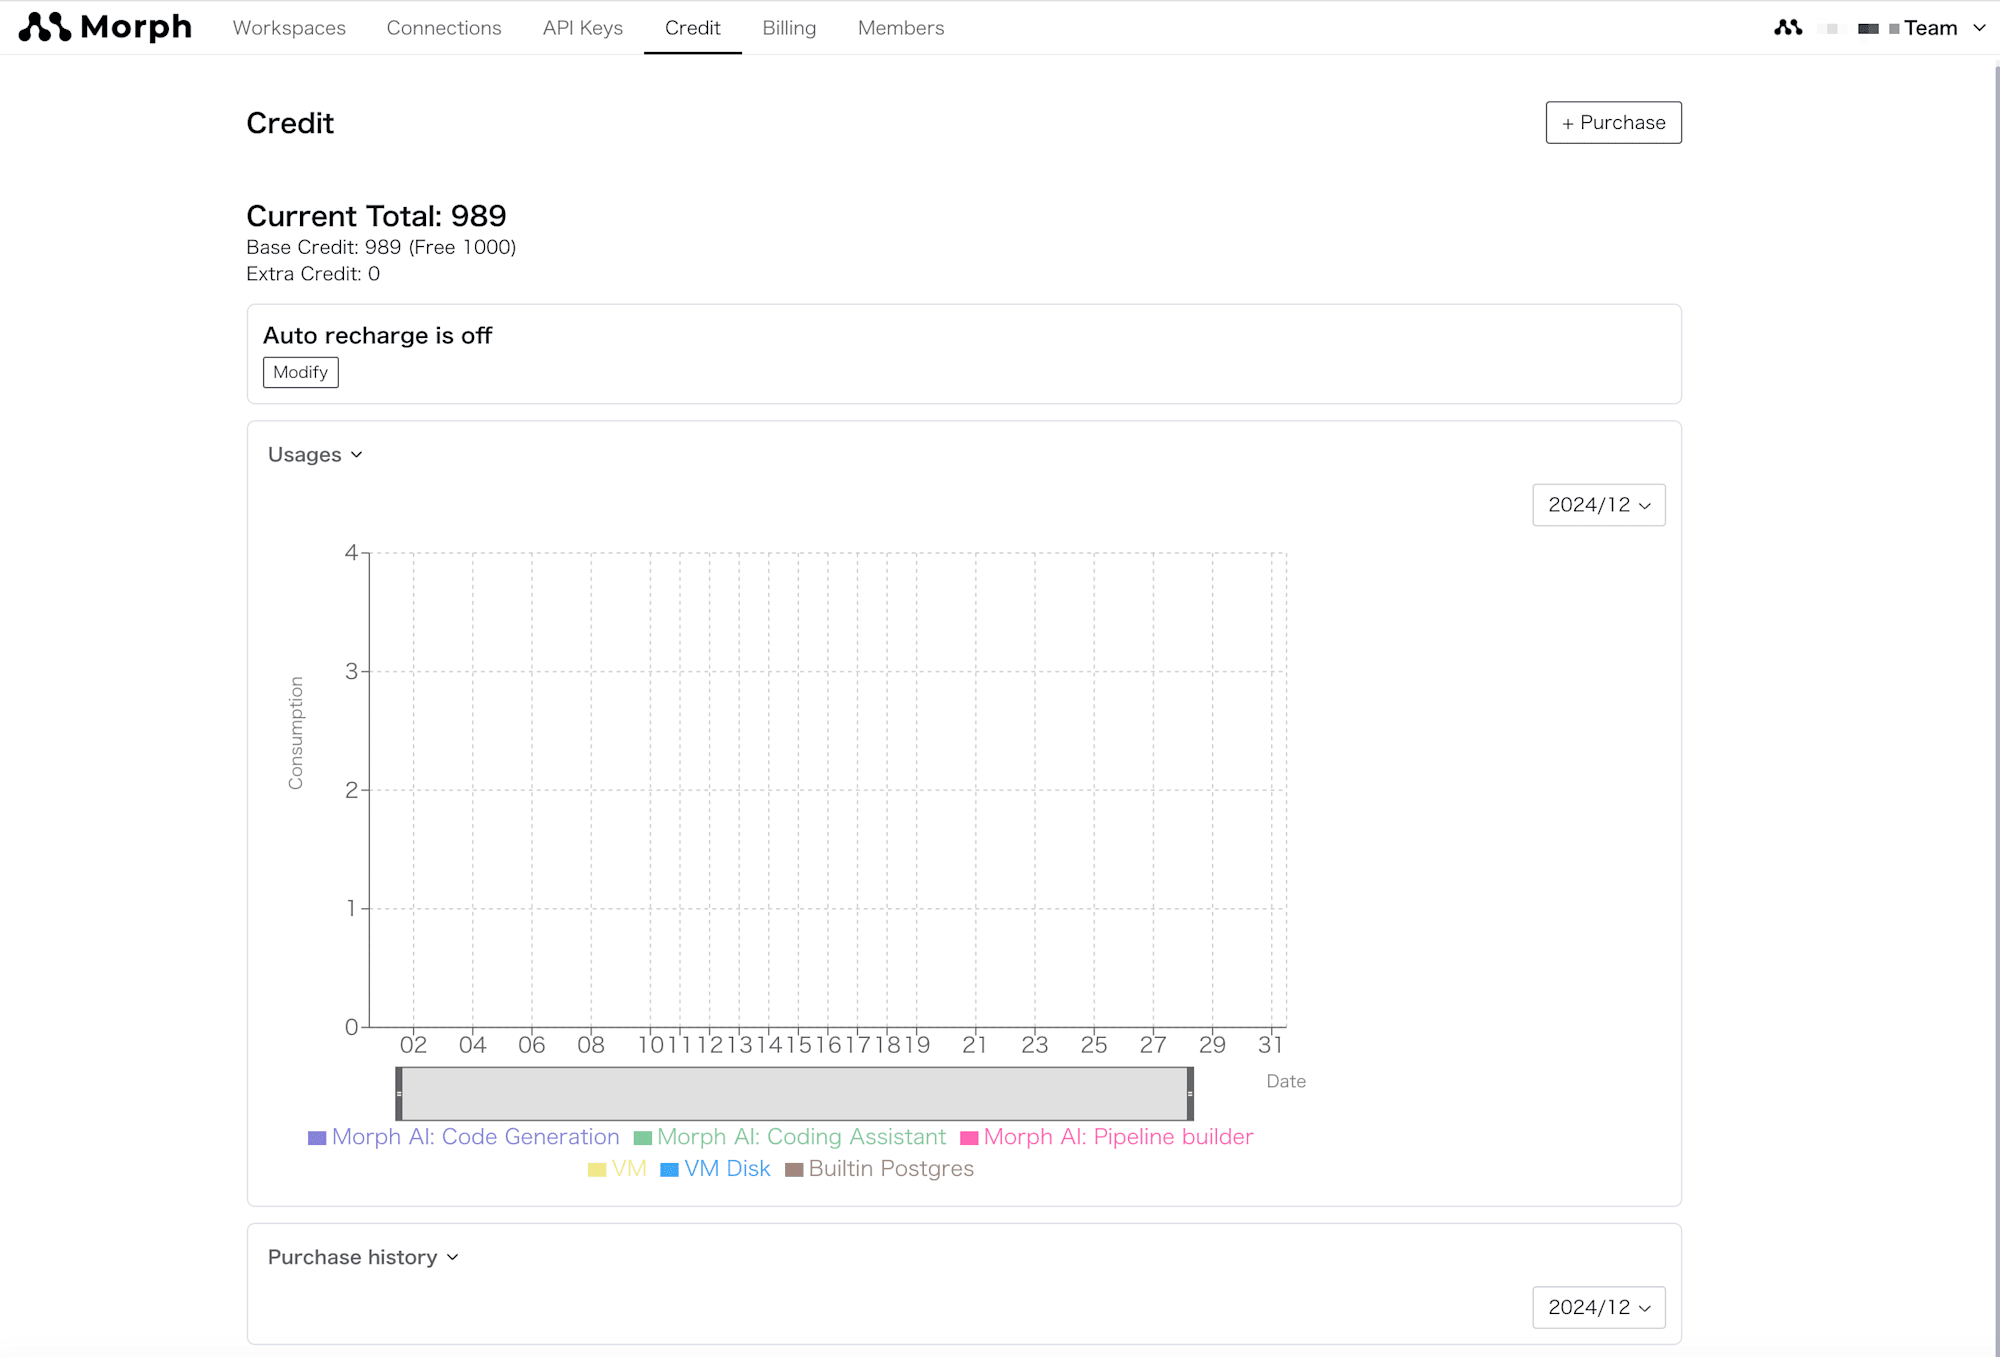The height and width of the screenshot is (1357, 2000).
Task: Click the small Morph icon near Team
Action: pyautogui.click(x=1788, y=28)
